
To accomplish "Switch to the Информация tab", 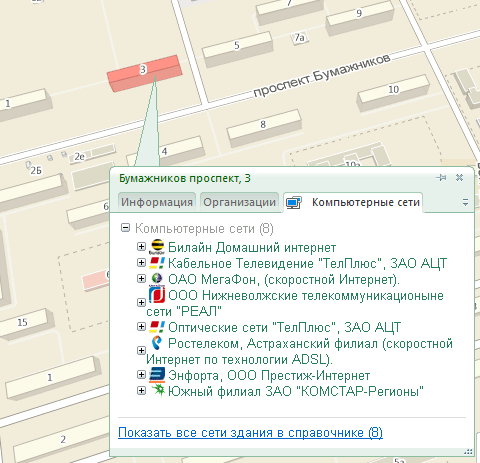I will coord(157,202).
